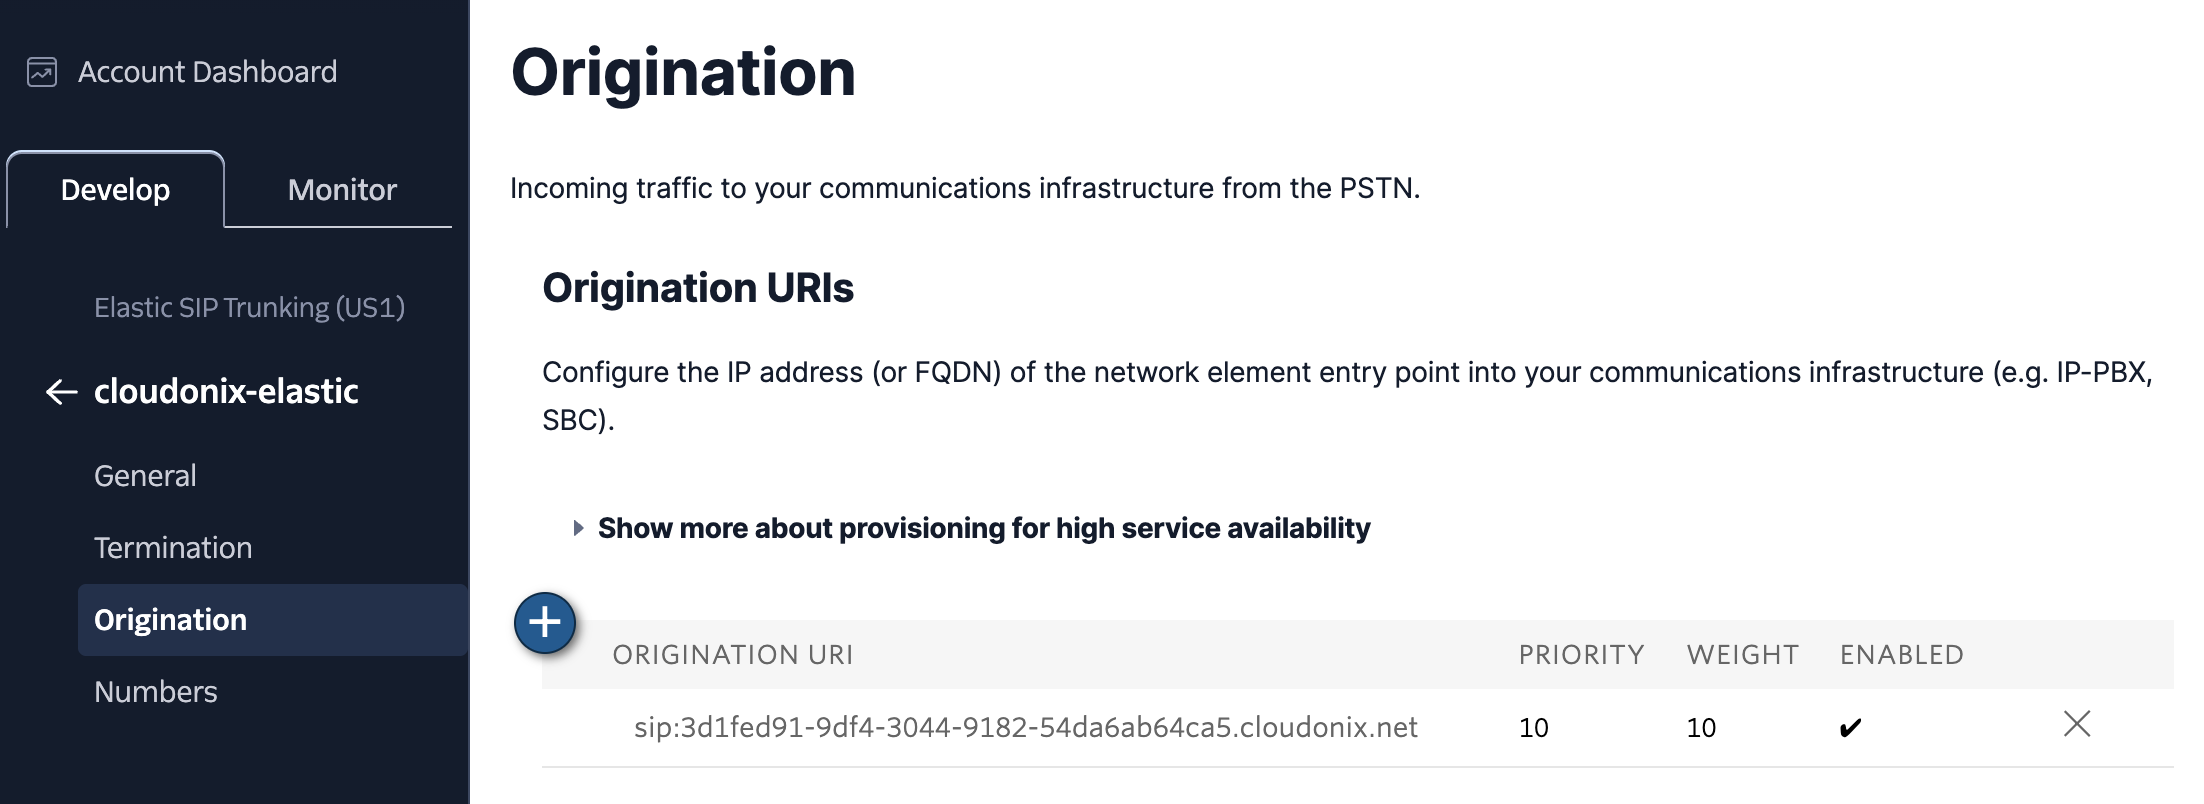Viewport: 2204px width, 804px height.
Task: Go to General trunk settings
Action: (145, 476)
